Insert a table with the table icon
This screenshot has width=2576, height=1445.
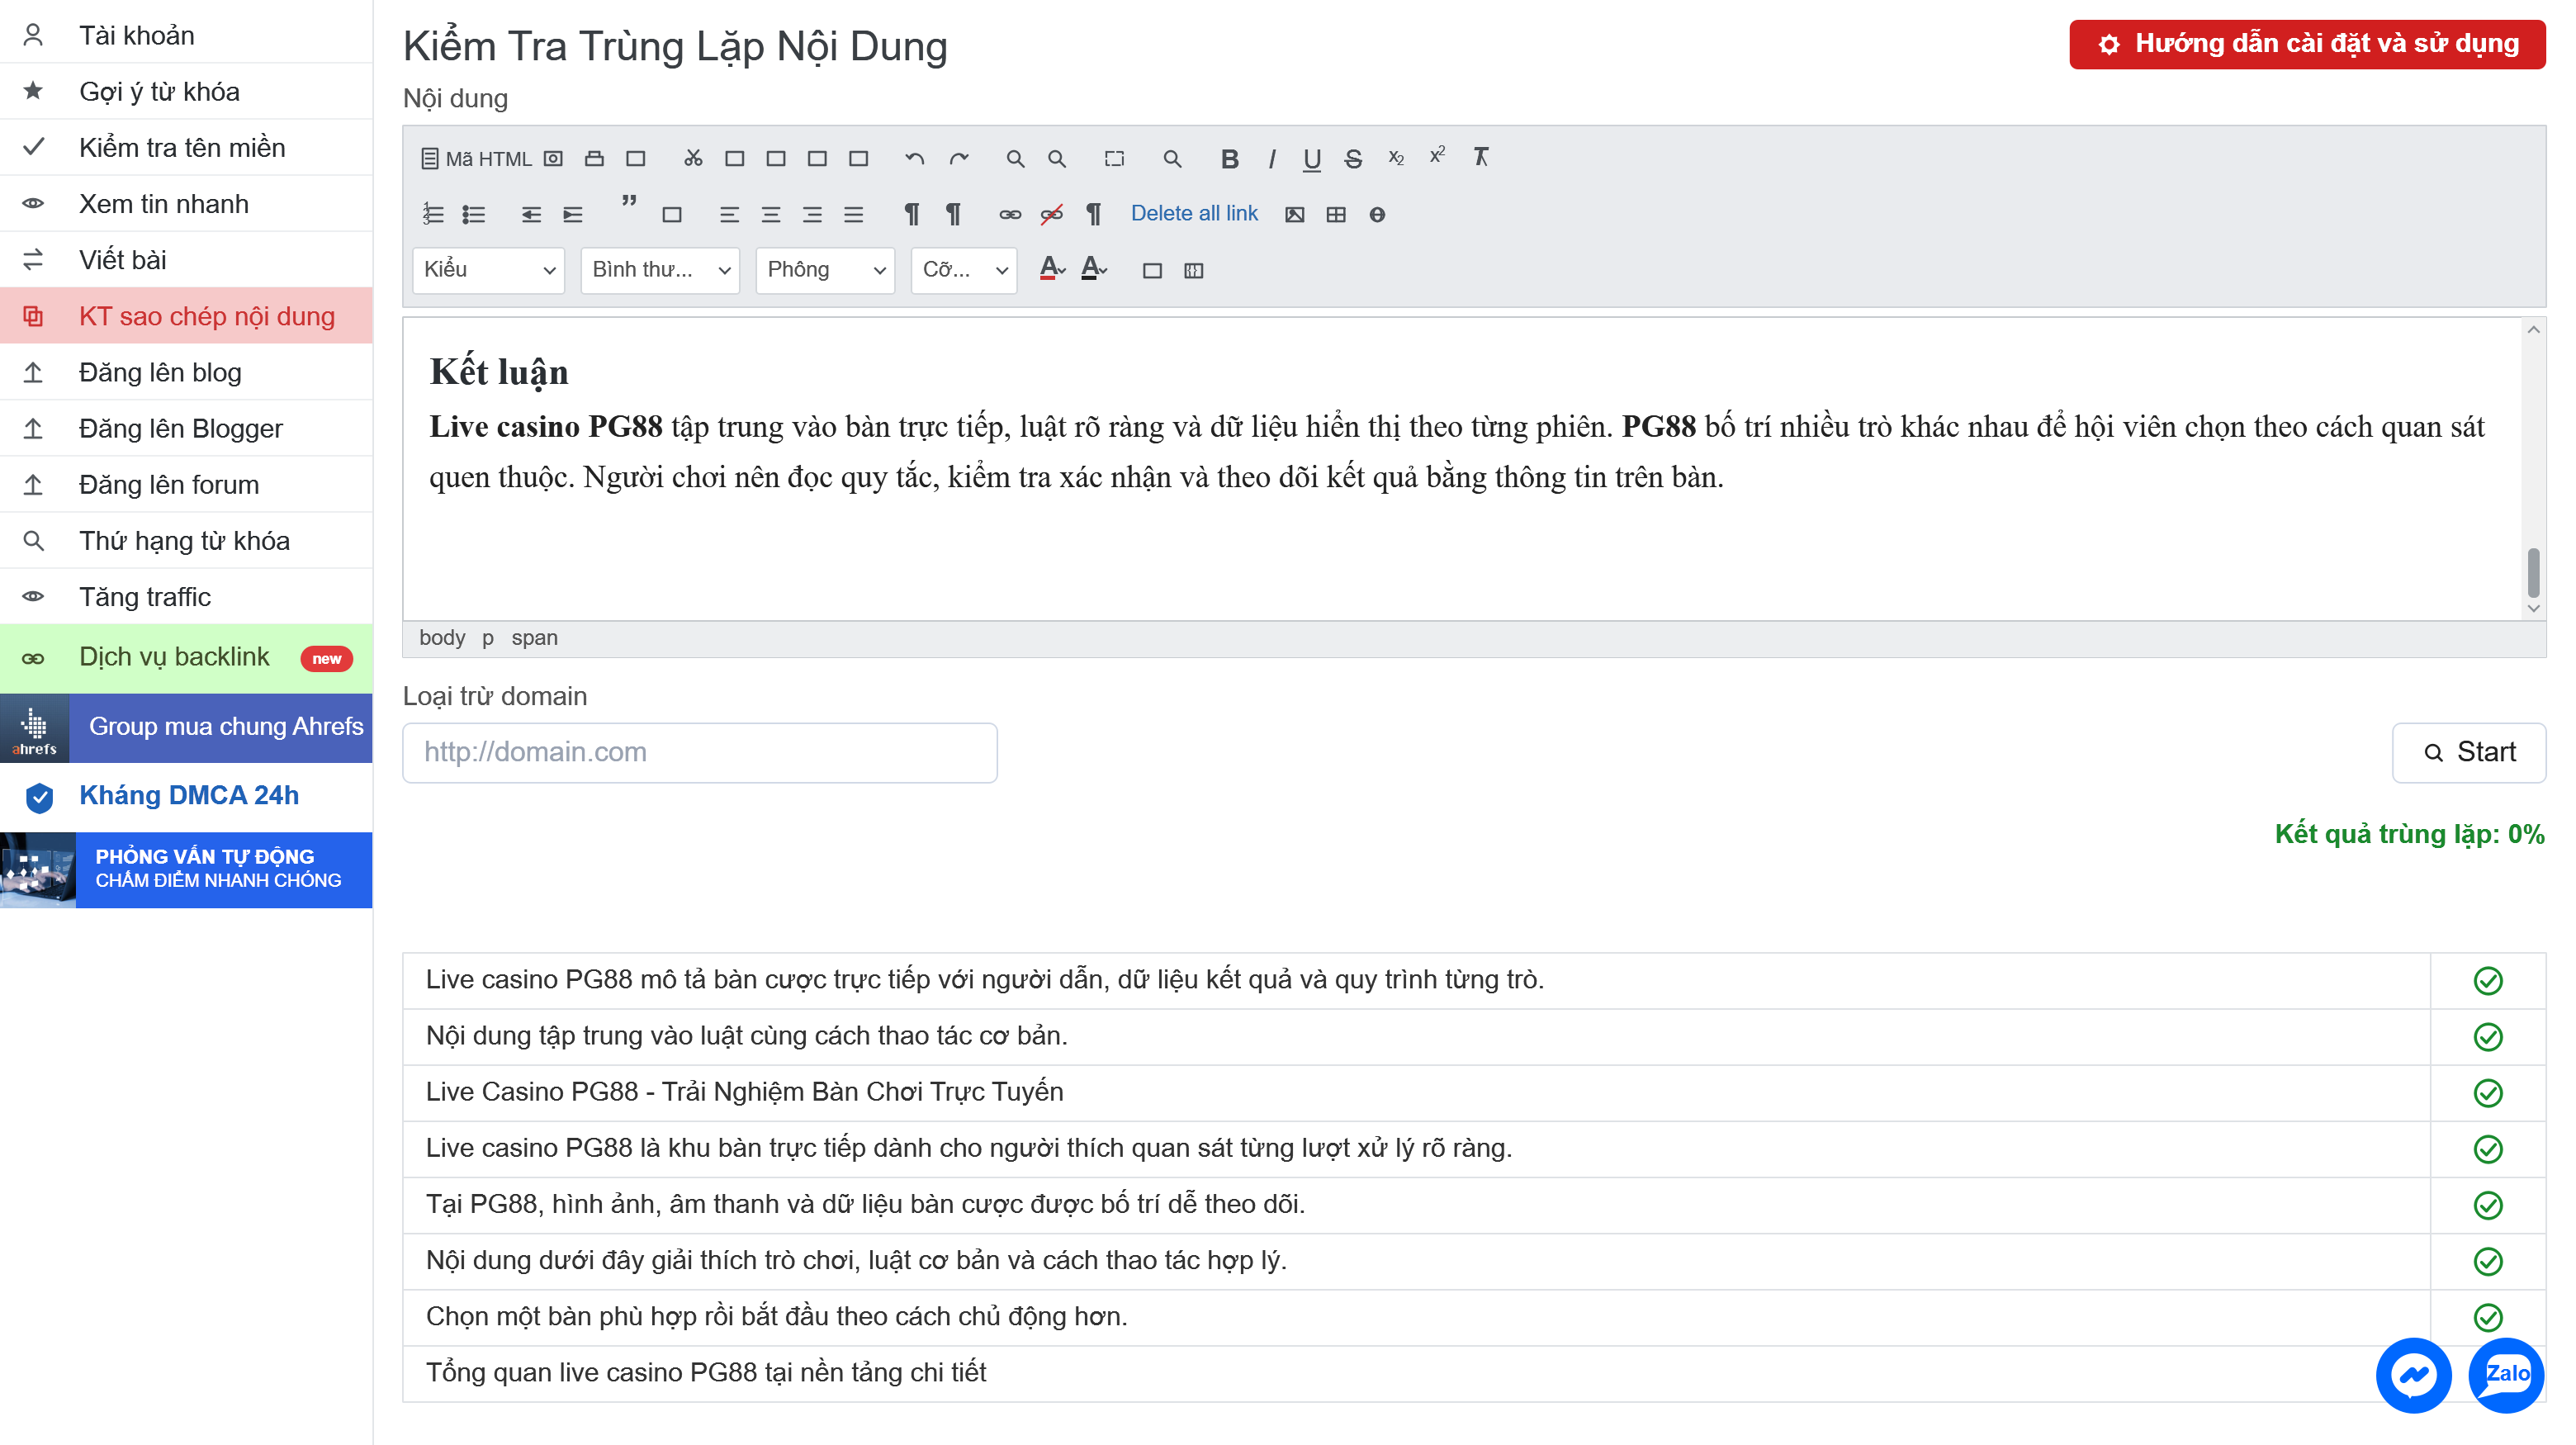point(1335,214)
